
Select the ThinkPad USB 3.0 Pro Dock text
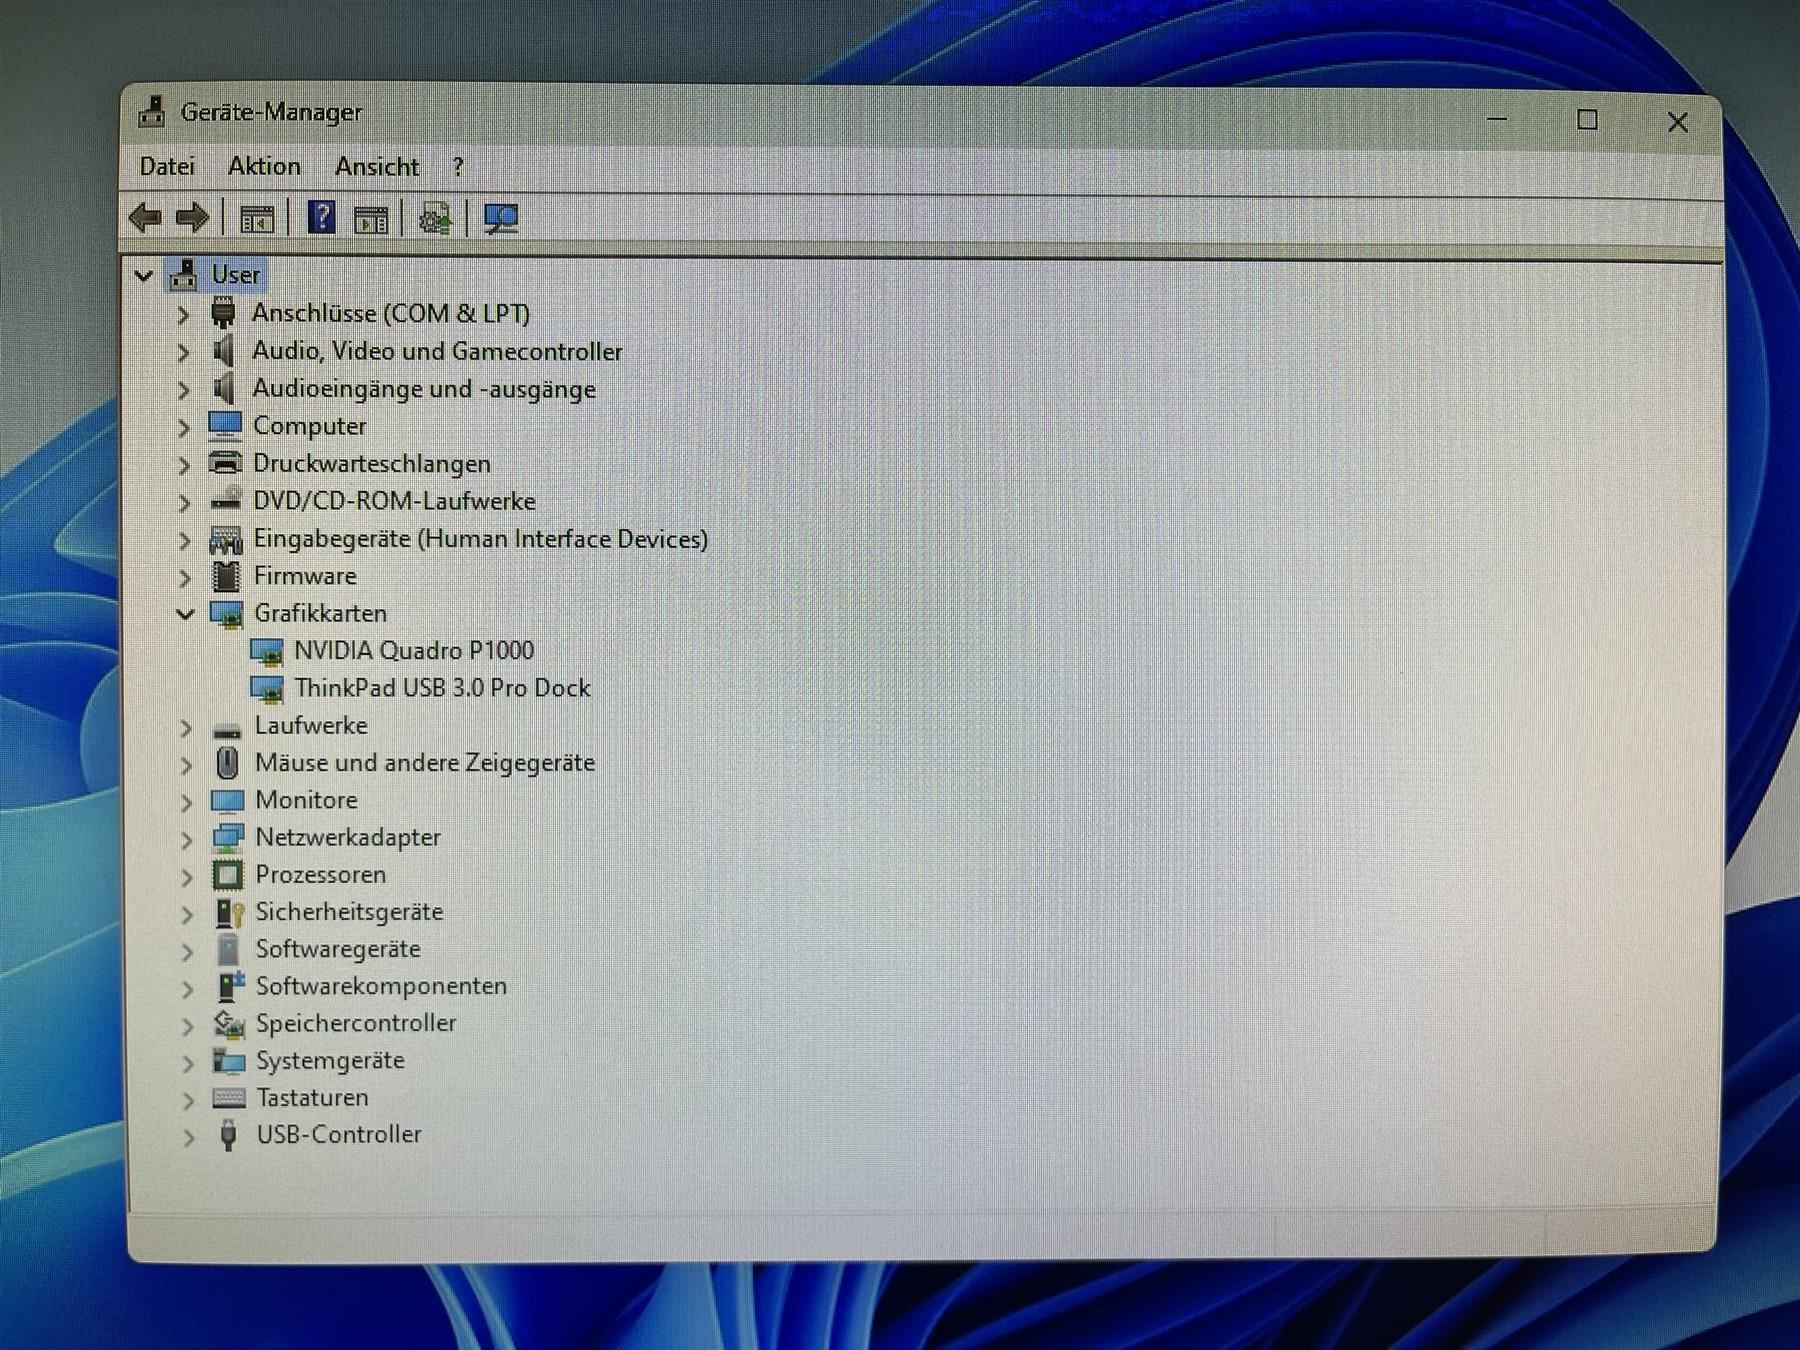(442, 688)
